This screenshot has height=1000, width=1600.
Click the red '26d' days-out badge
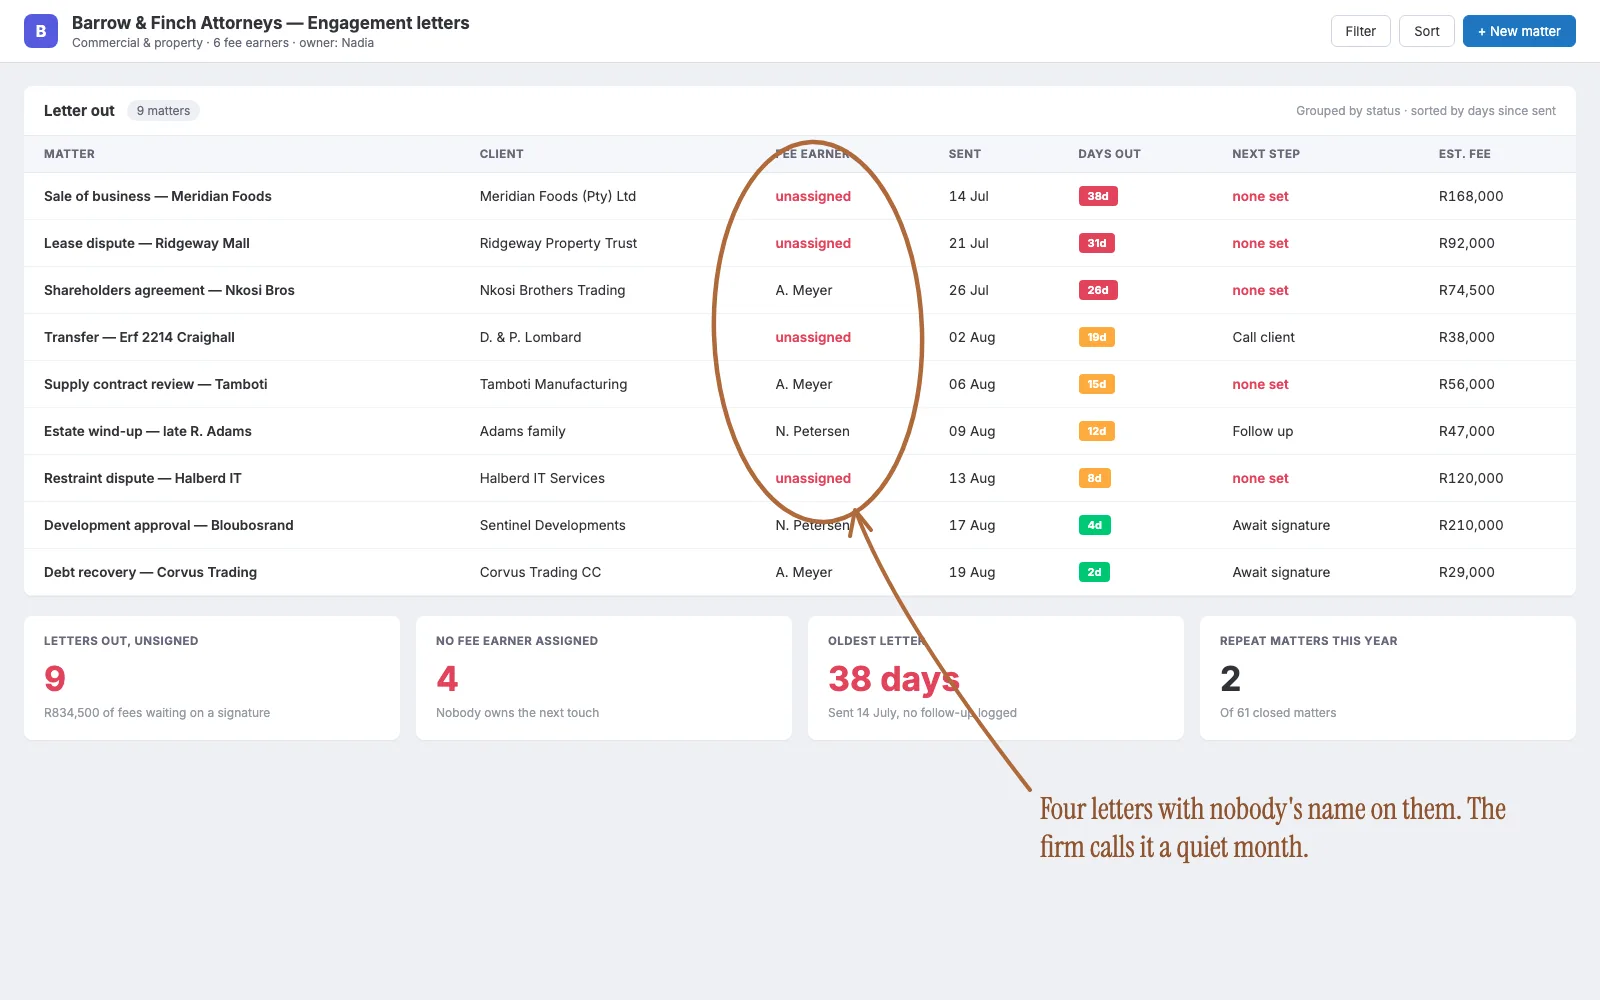1098,290
